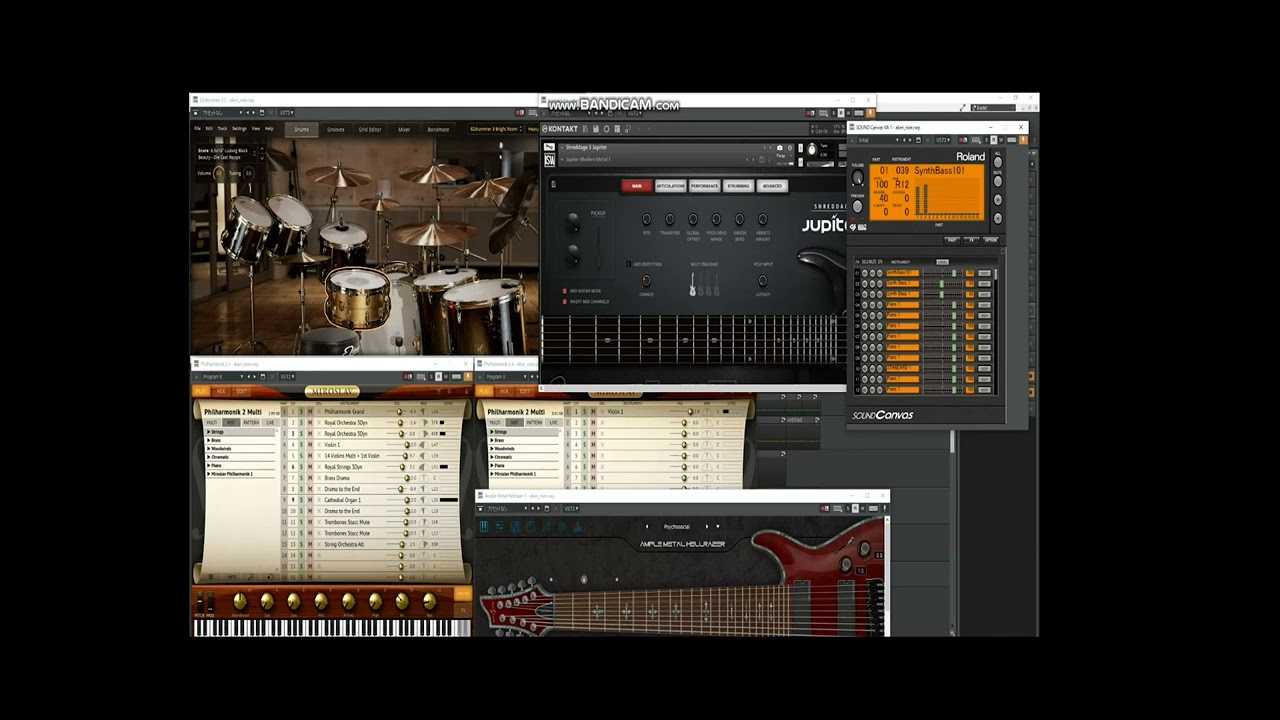1280x720 pixels.
Task: Click the search magnifier icon in Philharmonik browser
Action: pyautogui.click(x=250, y=577)
